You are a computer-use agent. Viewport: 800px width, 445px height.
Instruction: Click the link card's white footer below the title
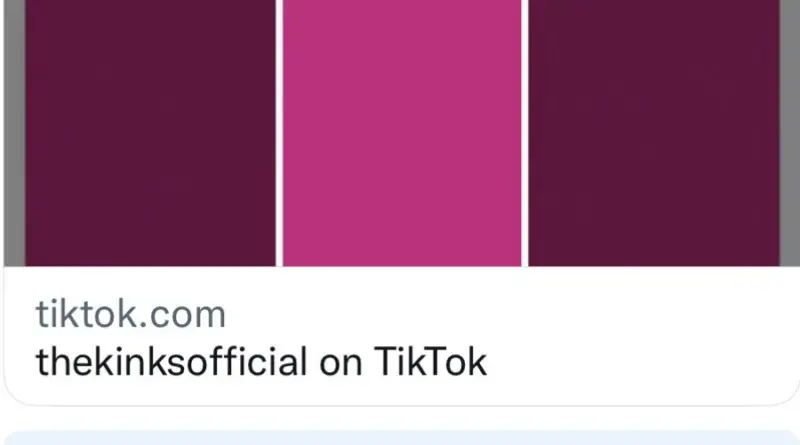coord(401,392)
